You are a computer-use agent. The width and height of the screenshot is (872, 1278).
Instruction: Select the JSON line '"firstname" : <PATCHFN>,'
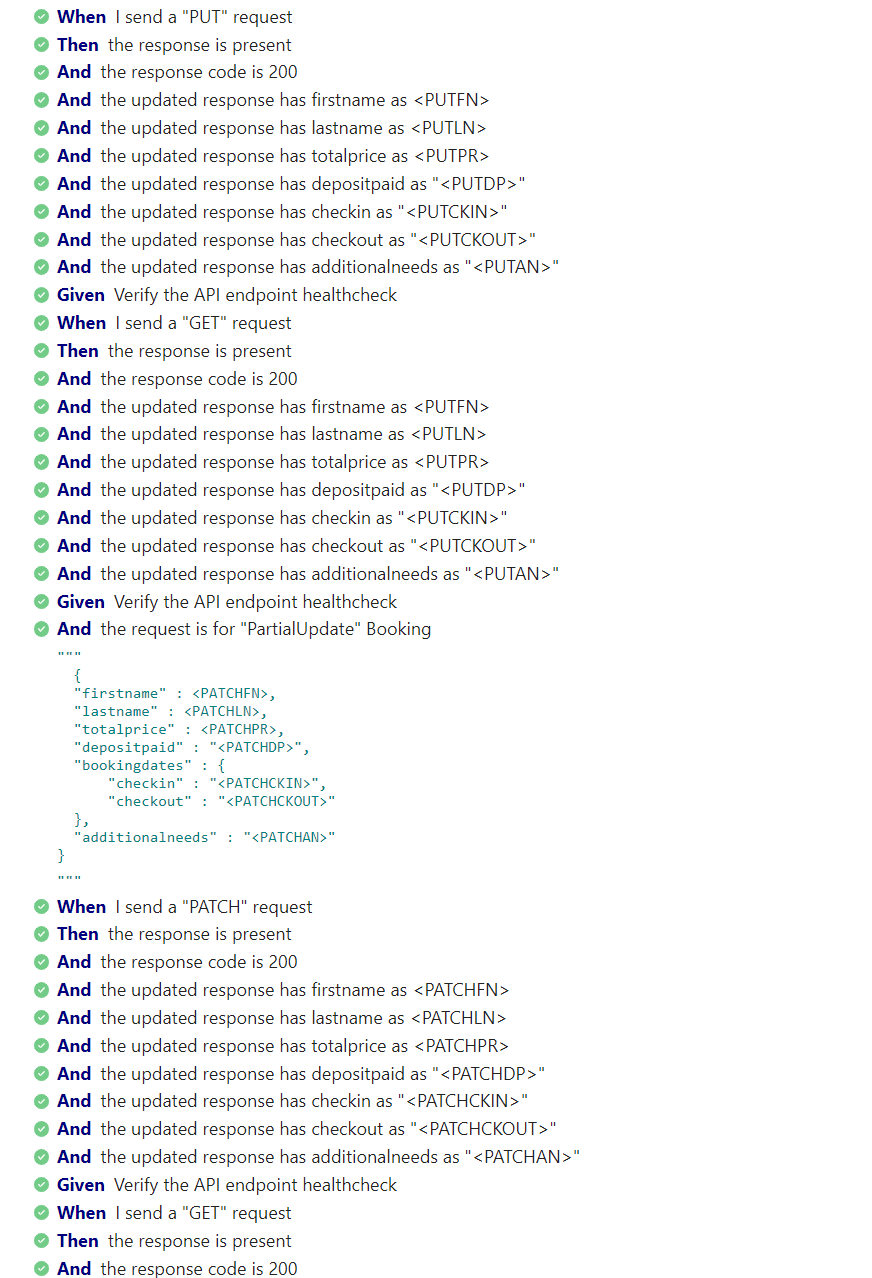(x=175, y=693)
